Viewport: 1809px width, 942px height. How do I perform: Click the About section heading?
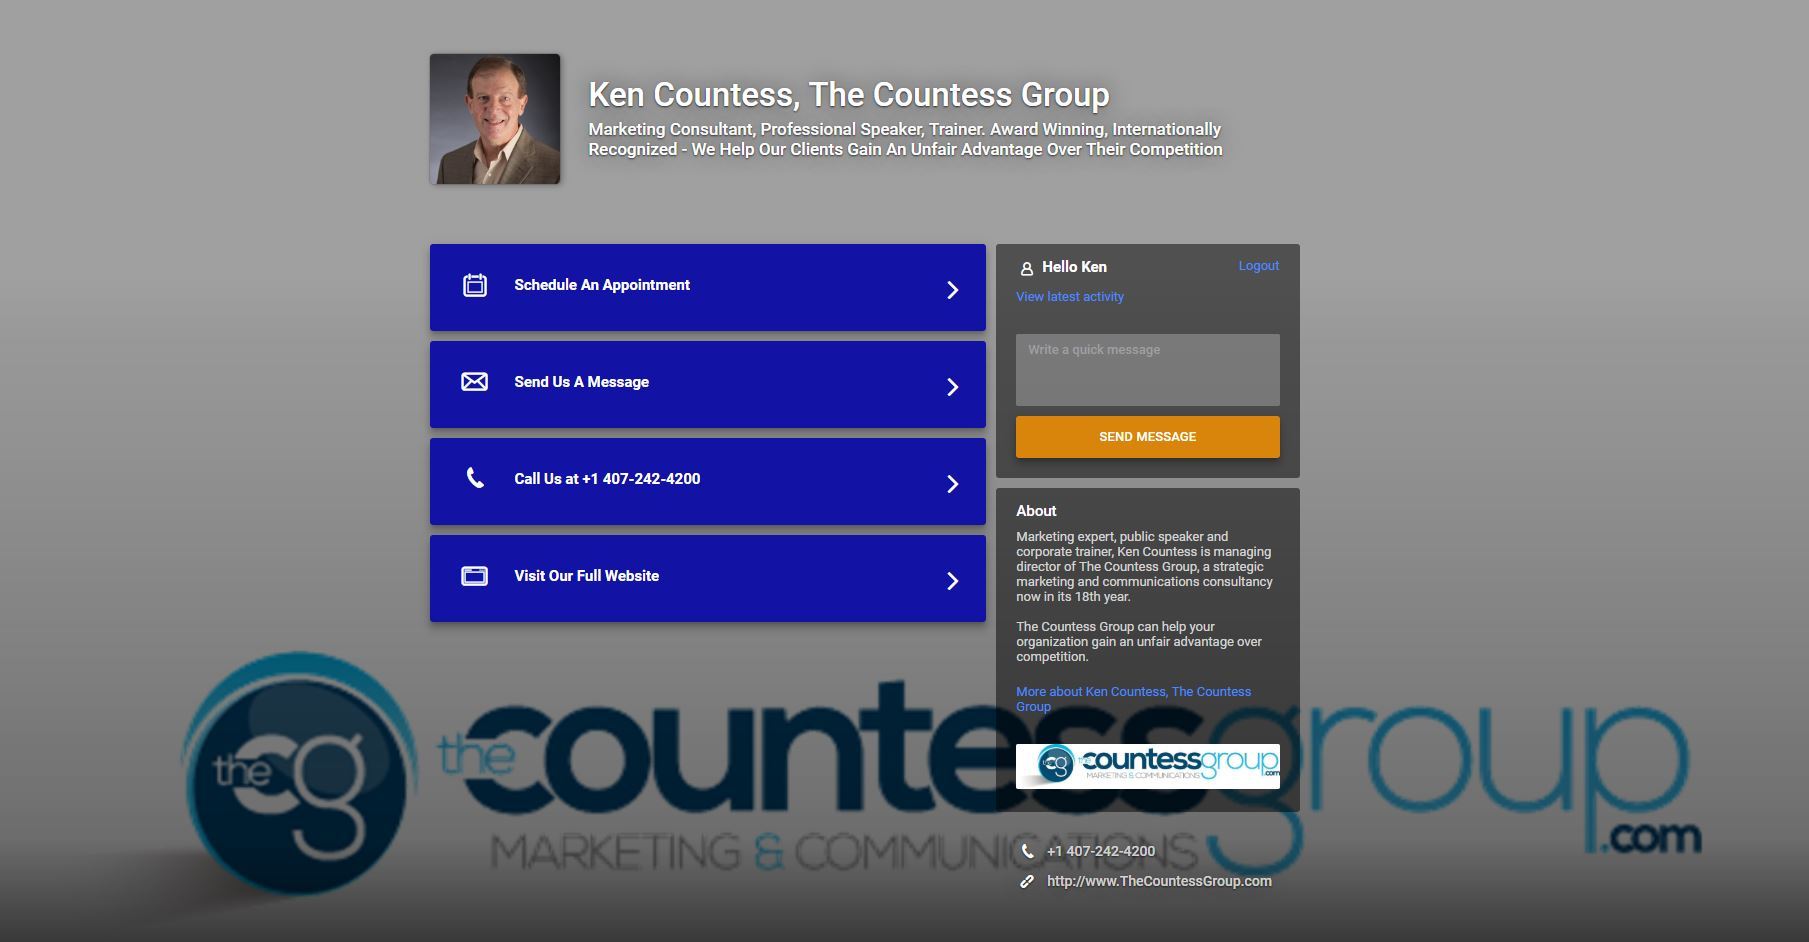[x=1036, y=511]
